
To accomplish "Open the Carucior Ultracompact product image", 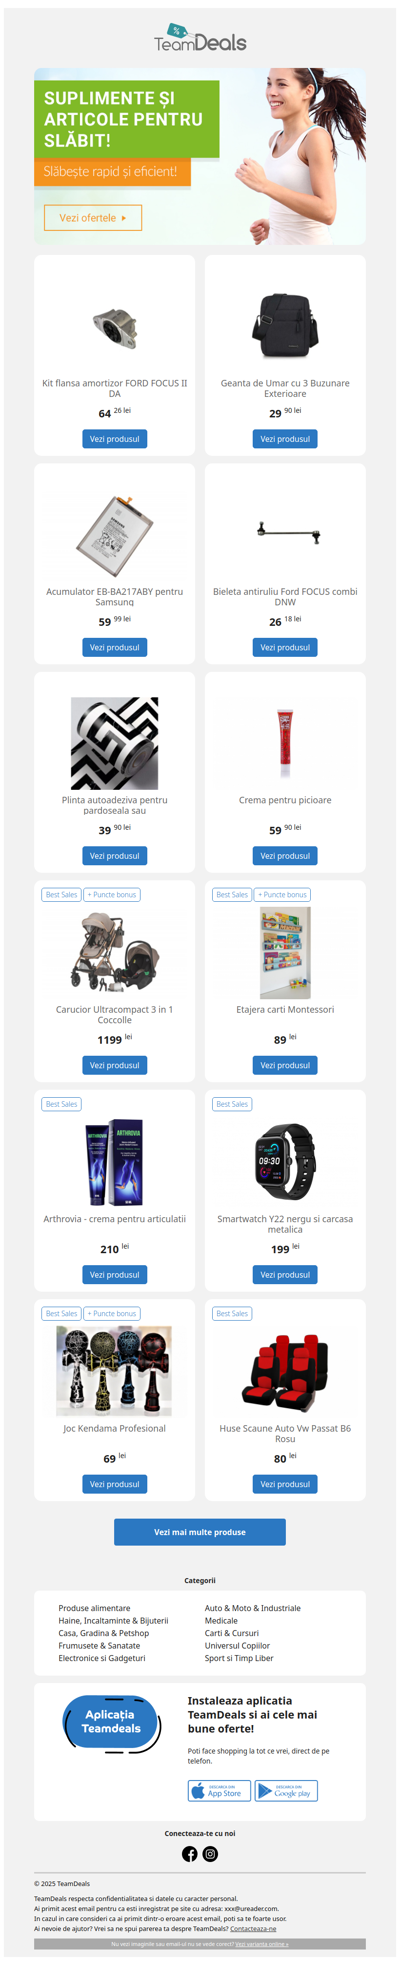I will (x=114, y=952).
